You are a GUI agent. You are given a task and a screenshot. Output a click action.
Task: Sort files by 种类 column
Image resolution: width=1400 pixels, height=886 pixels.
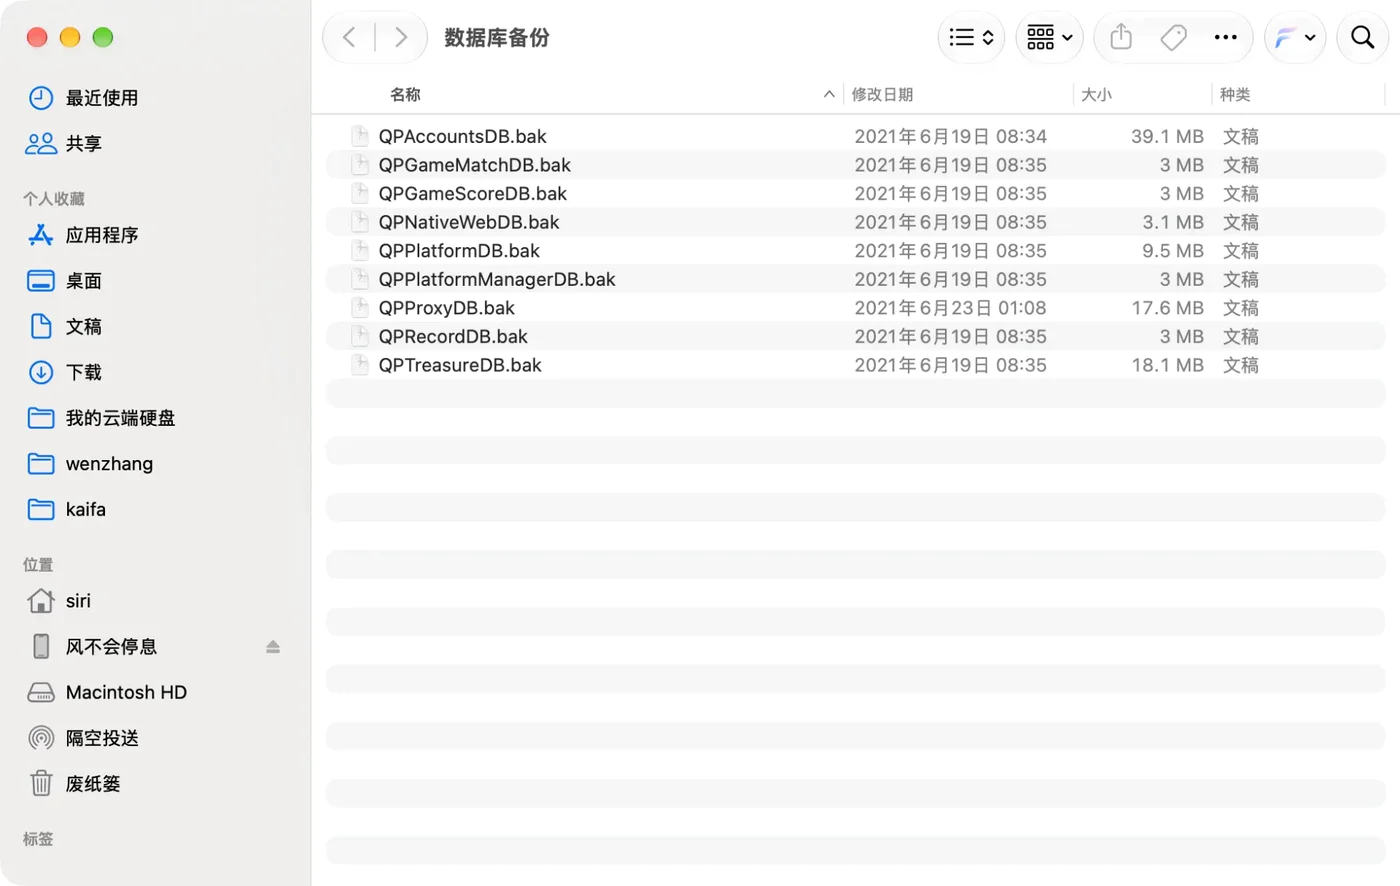click(x=1235, y=94)
